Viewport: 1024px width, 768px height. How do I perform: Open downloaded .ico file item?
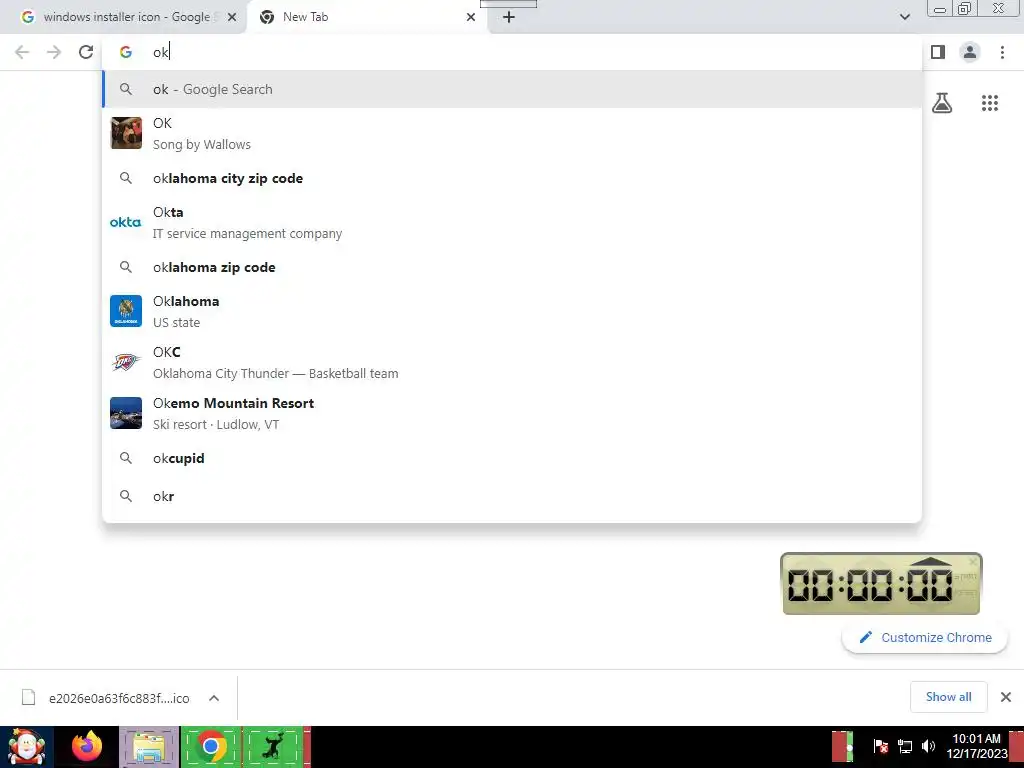pyautogui.click(x=119, y=698)
